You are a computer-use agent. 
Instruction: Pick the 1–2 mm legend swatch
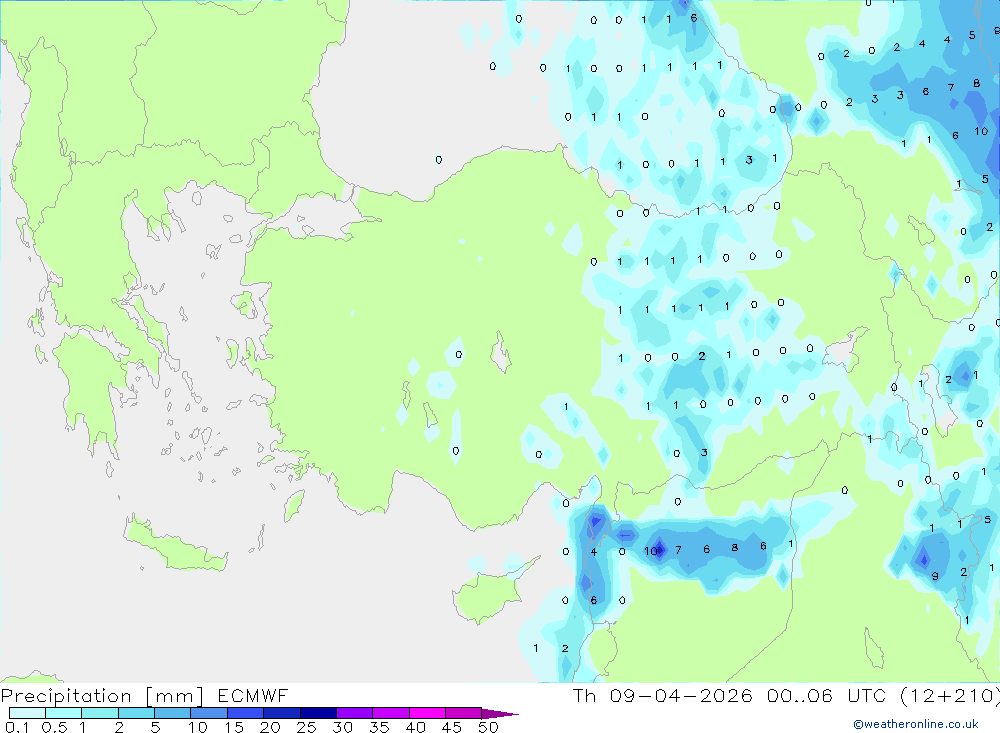[x=99, y=713]
